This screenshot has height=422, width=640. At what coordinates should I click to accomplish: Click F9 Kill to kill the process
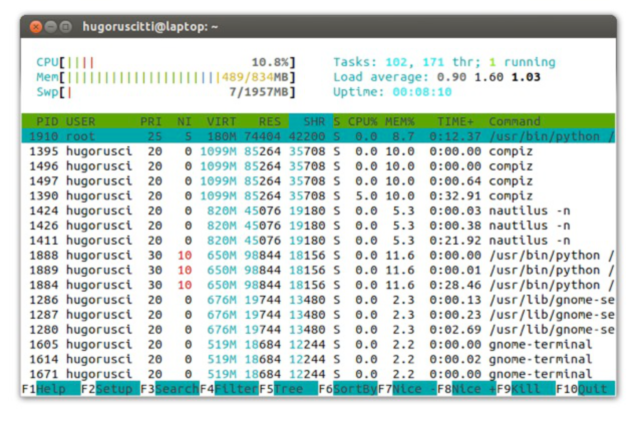click(x=526, y=389)
